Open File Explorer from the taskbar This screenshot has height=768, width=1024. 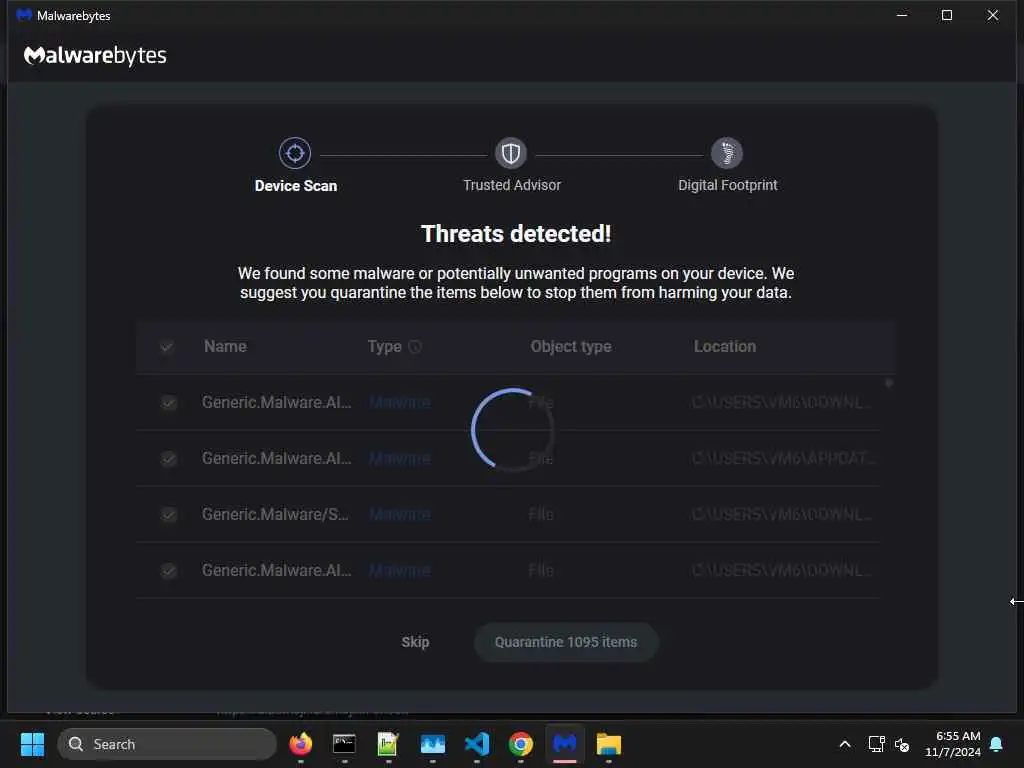(x=609, y=744)
